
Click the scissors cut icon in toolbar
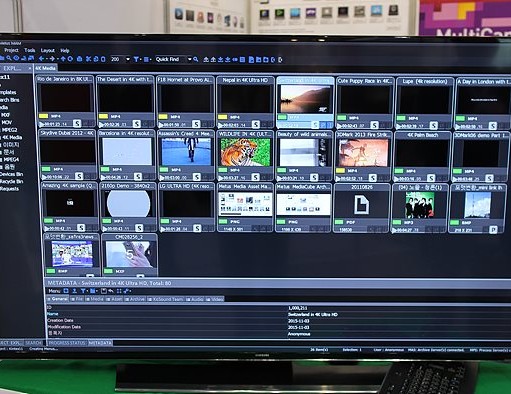[88, 59]
